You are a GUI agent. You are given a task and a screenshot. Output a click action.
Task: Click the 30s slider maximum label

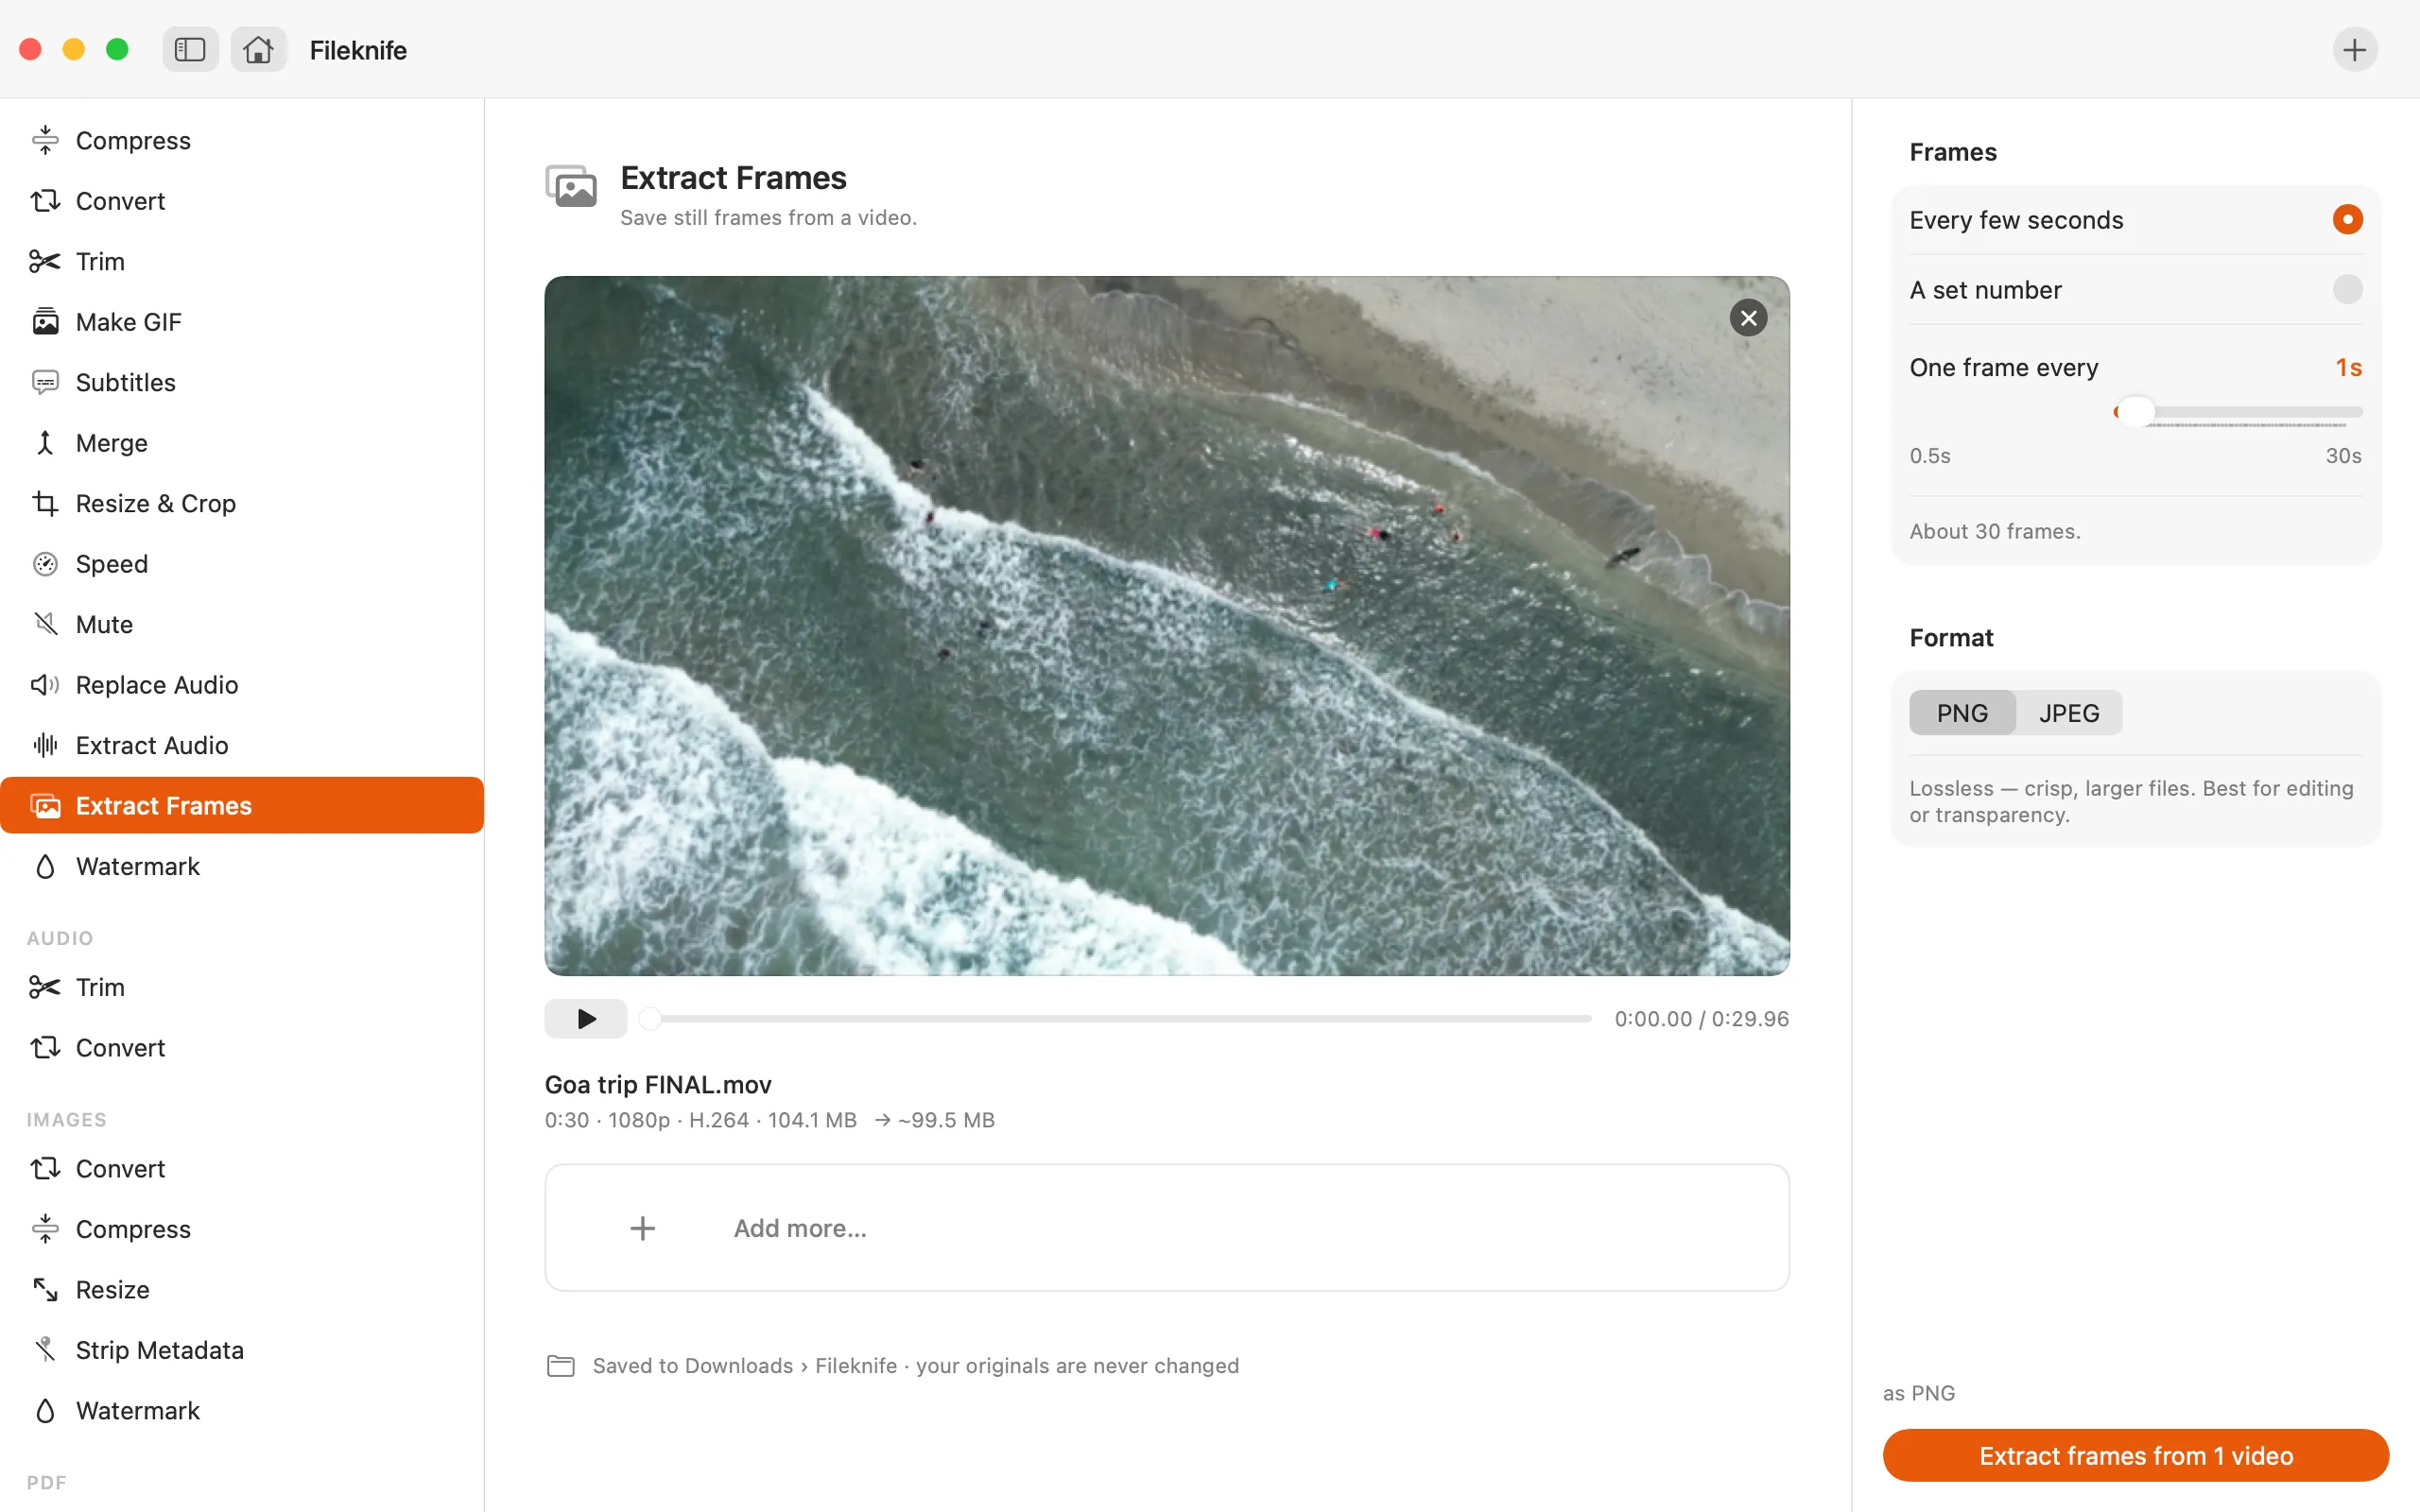tap(2343, 456)
